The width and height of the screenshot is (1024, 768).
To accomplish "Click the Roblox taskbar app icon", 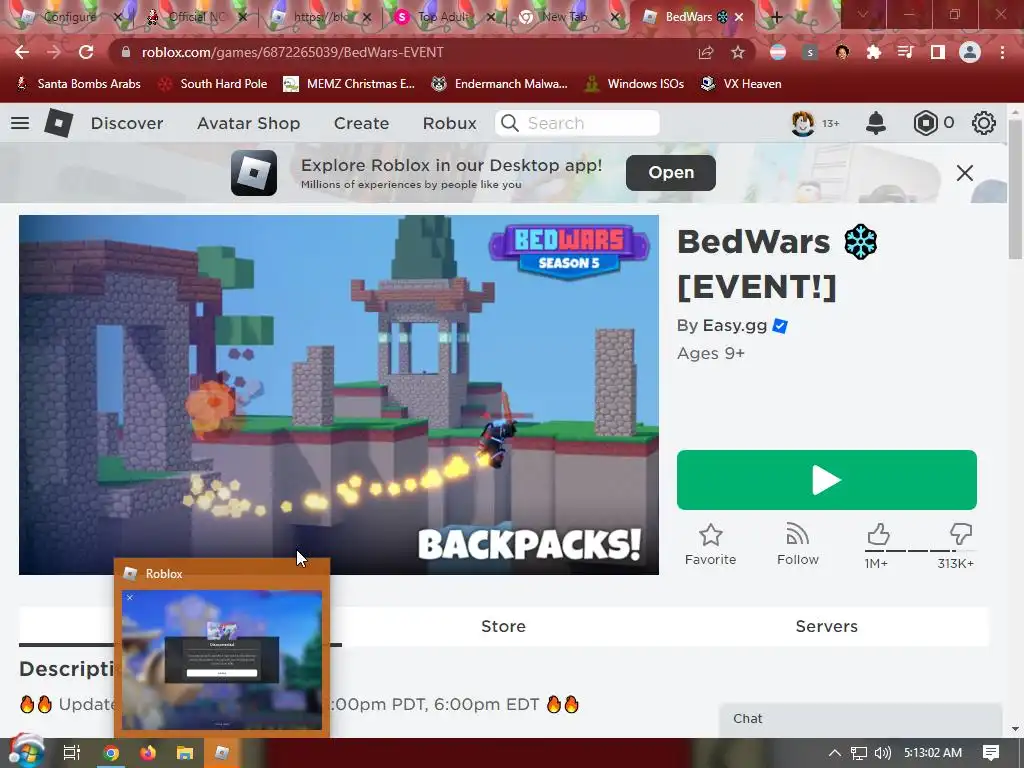I will [x=222, y=753].
